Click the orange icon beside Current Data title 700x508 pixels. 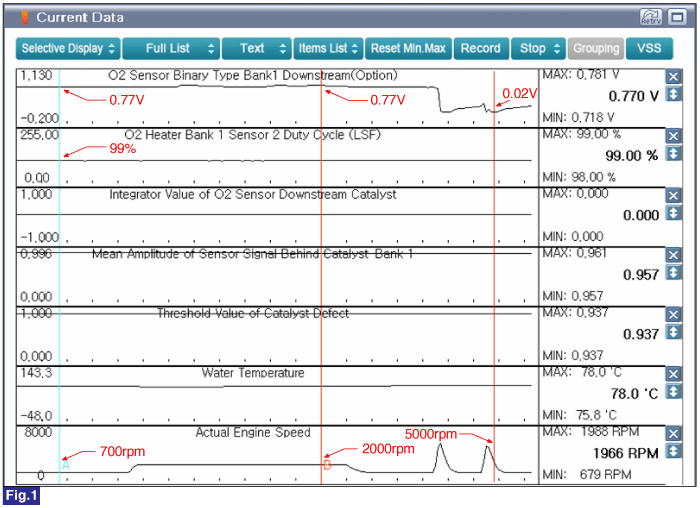[x=25, y=17]
